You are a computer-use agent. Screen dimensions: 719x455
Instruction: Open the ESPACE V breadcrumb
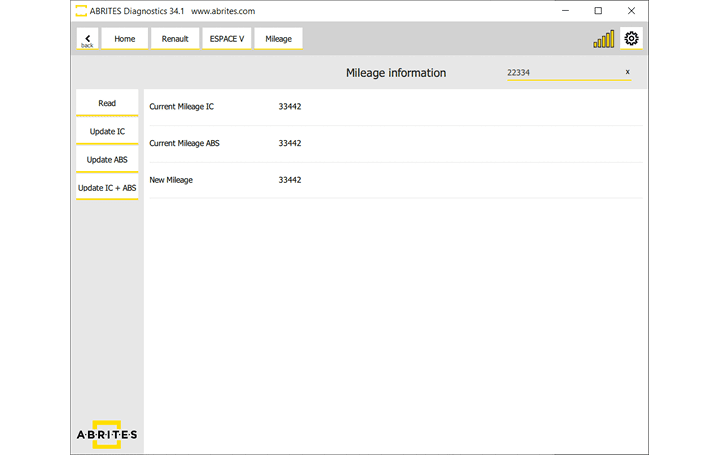[227, 39]
